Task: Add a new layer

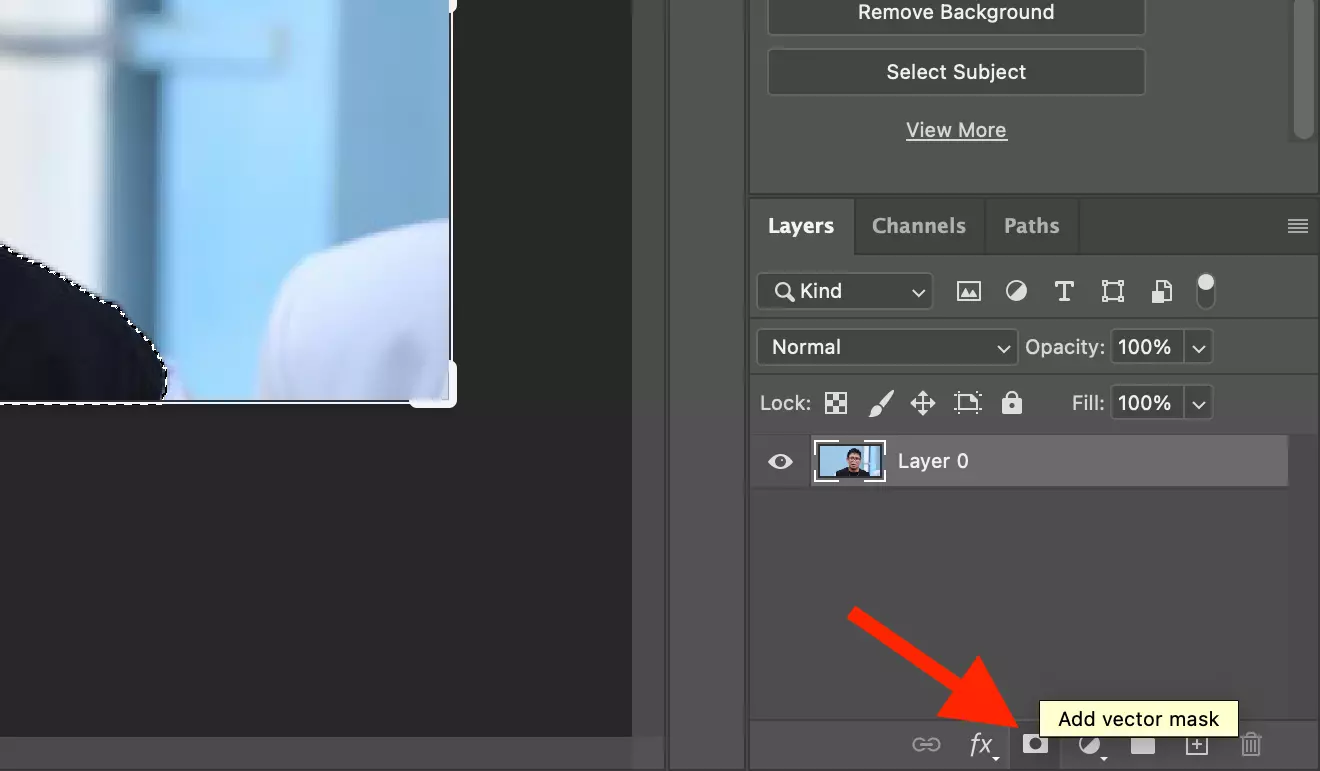Action: [1197, 744]
